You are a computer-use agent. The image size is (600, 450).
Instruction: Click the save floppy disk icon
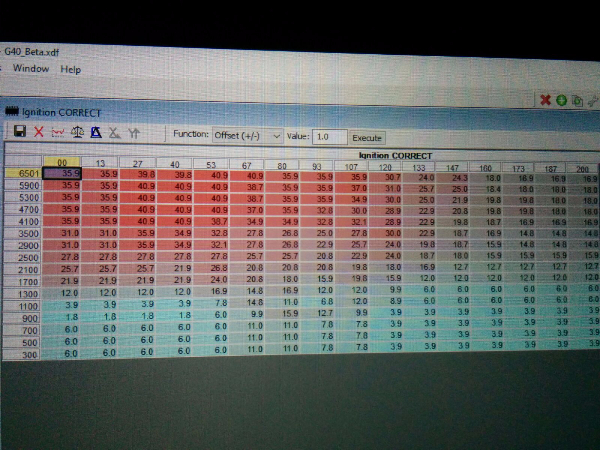point(20,132)
